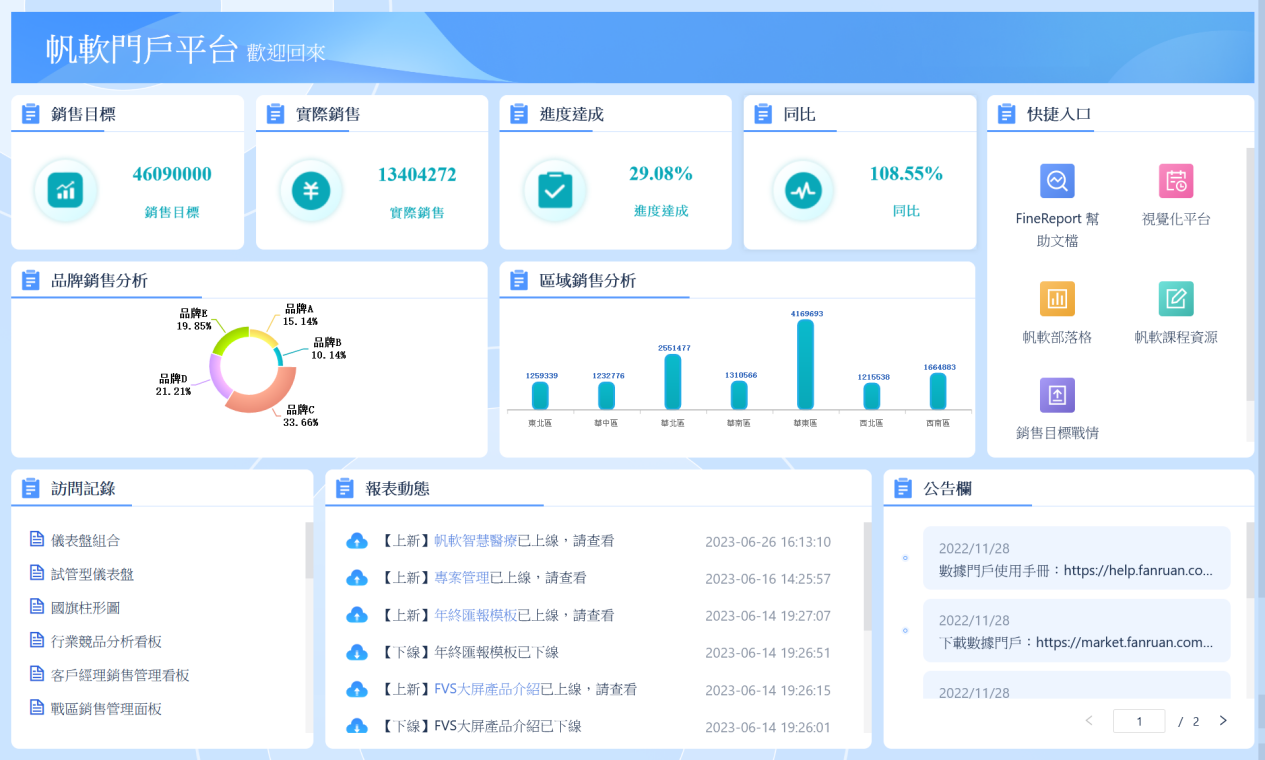Click the 同比 pulse icon circle

(x=803, y=190)
